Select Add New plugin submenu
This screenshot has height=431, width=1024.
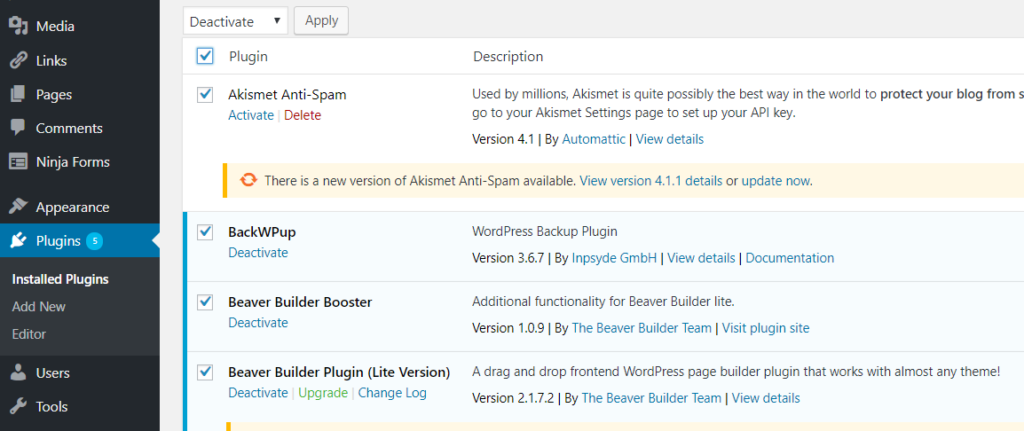click(x=39, y=306)
